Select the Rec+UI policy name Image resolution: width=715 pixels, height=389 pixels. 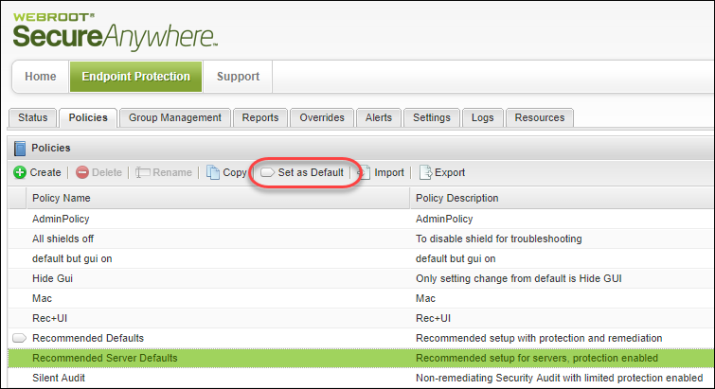50,318
